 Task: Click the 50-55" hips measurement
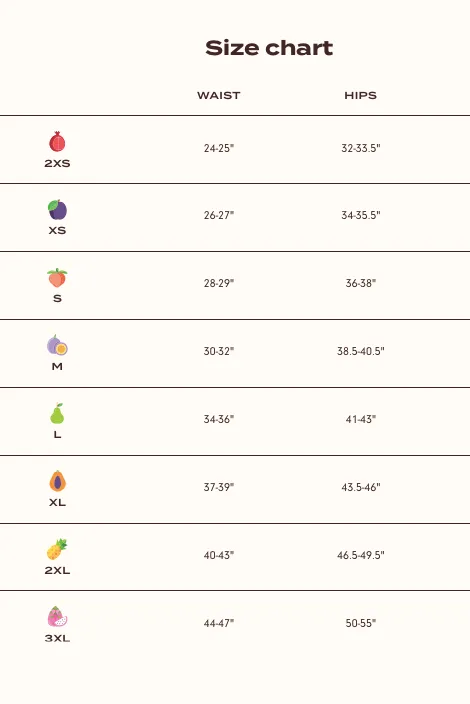coord(361,623)
